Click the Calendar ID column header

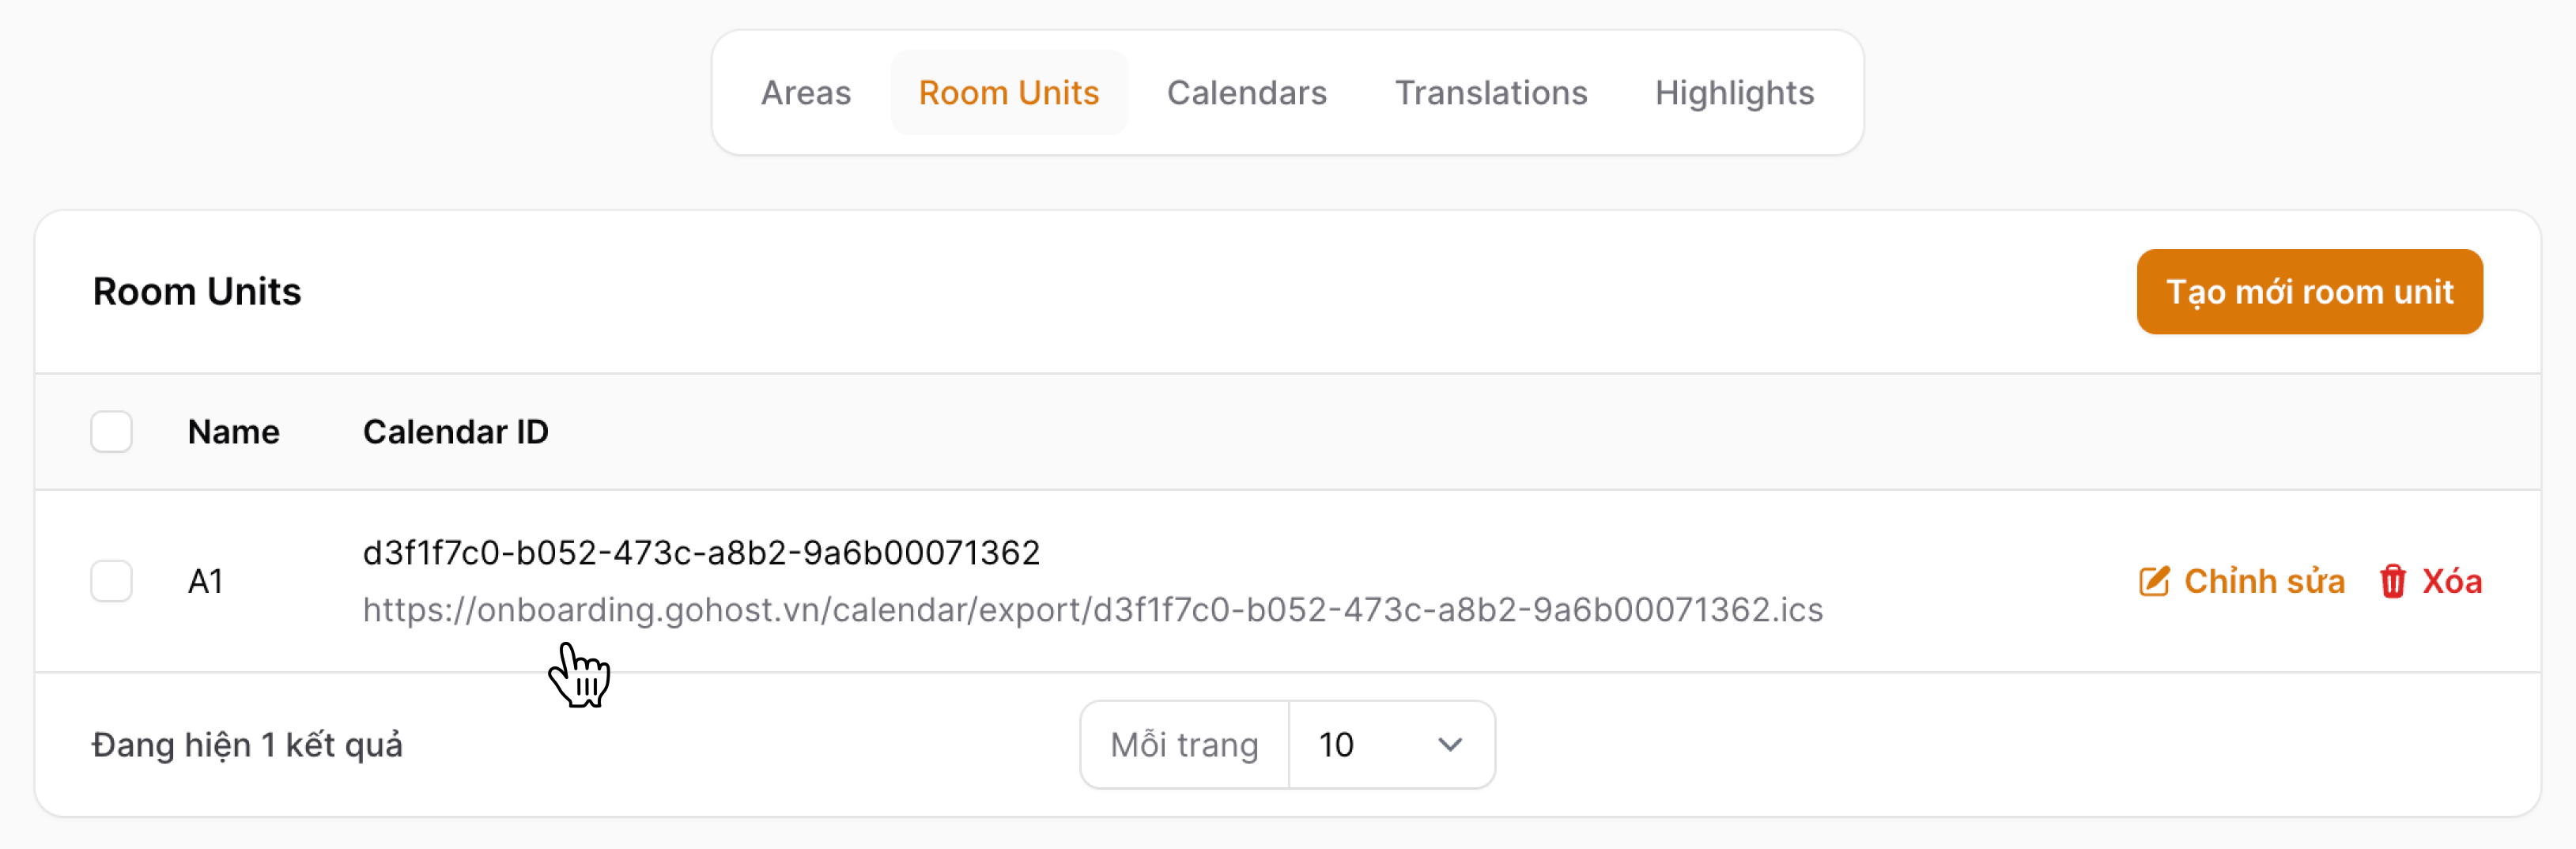coord(455,432)
